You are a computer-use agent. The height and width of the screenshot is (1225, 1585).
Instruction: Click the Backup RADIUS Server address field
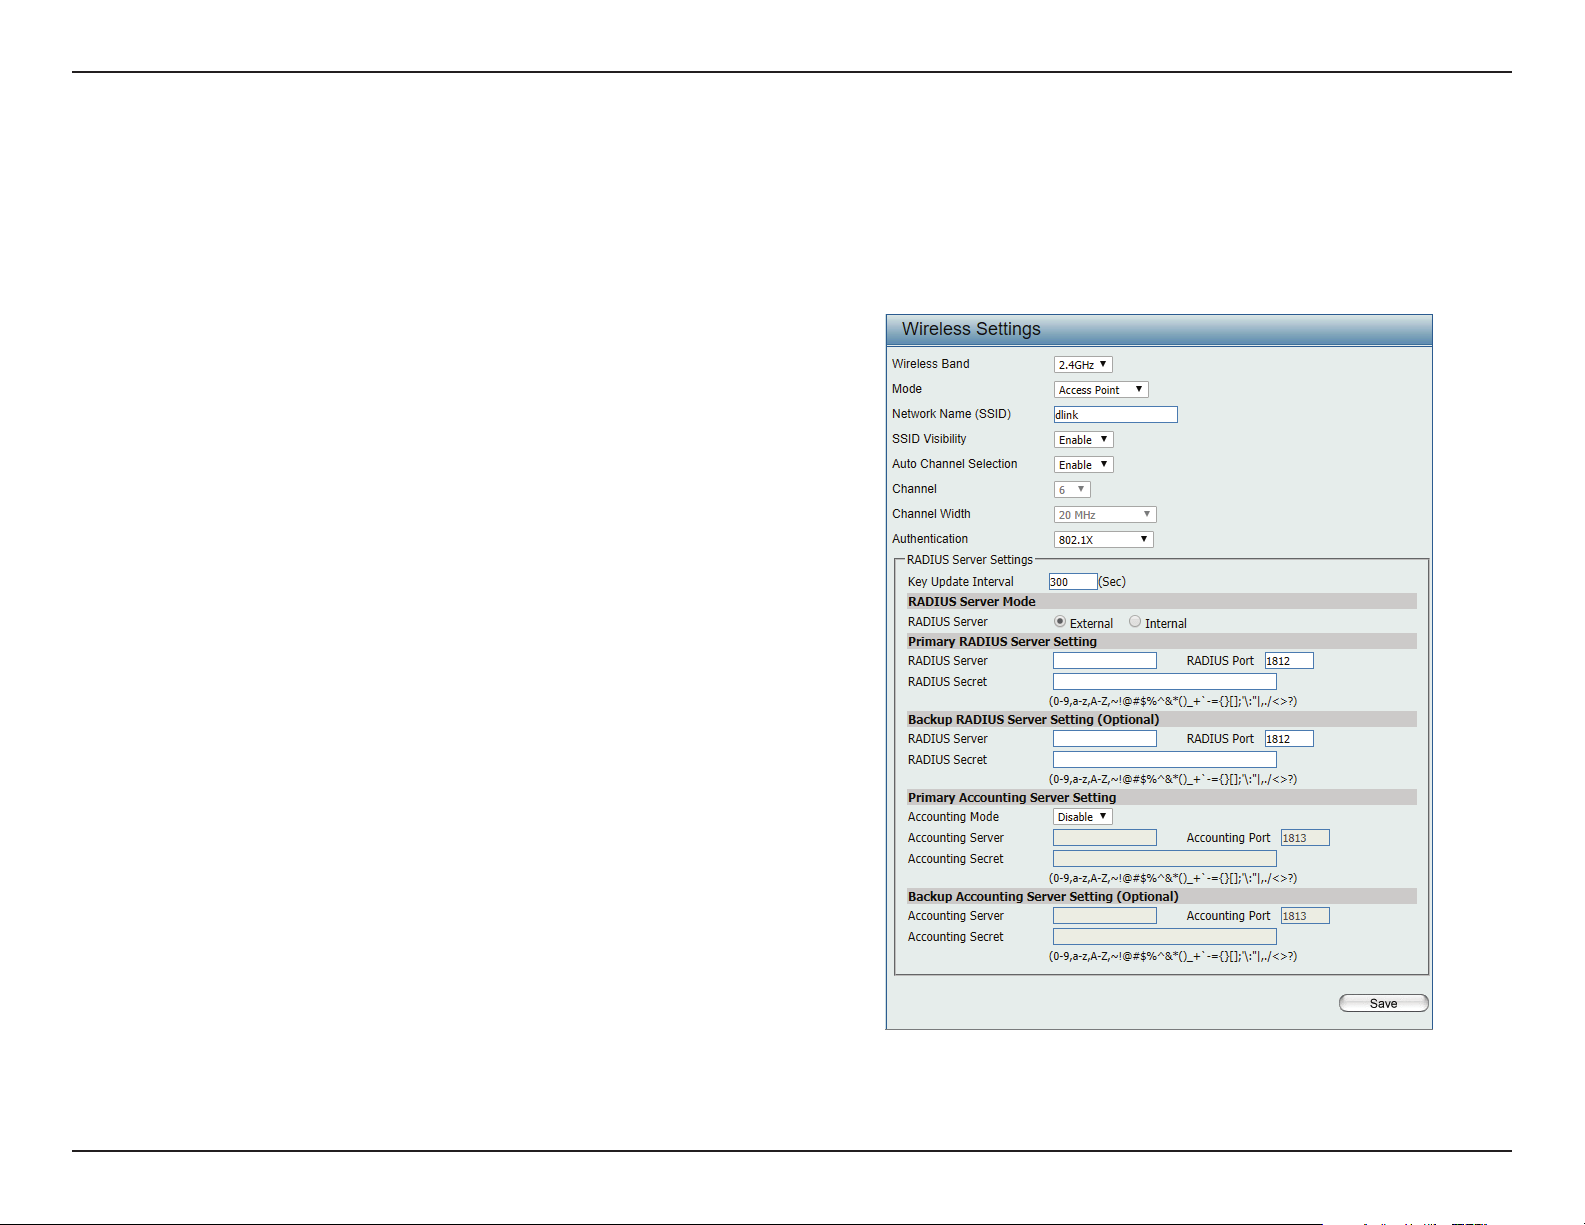[1105, 739]
